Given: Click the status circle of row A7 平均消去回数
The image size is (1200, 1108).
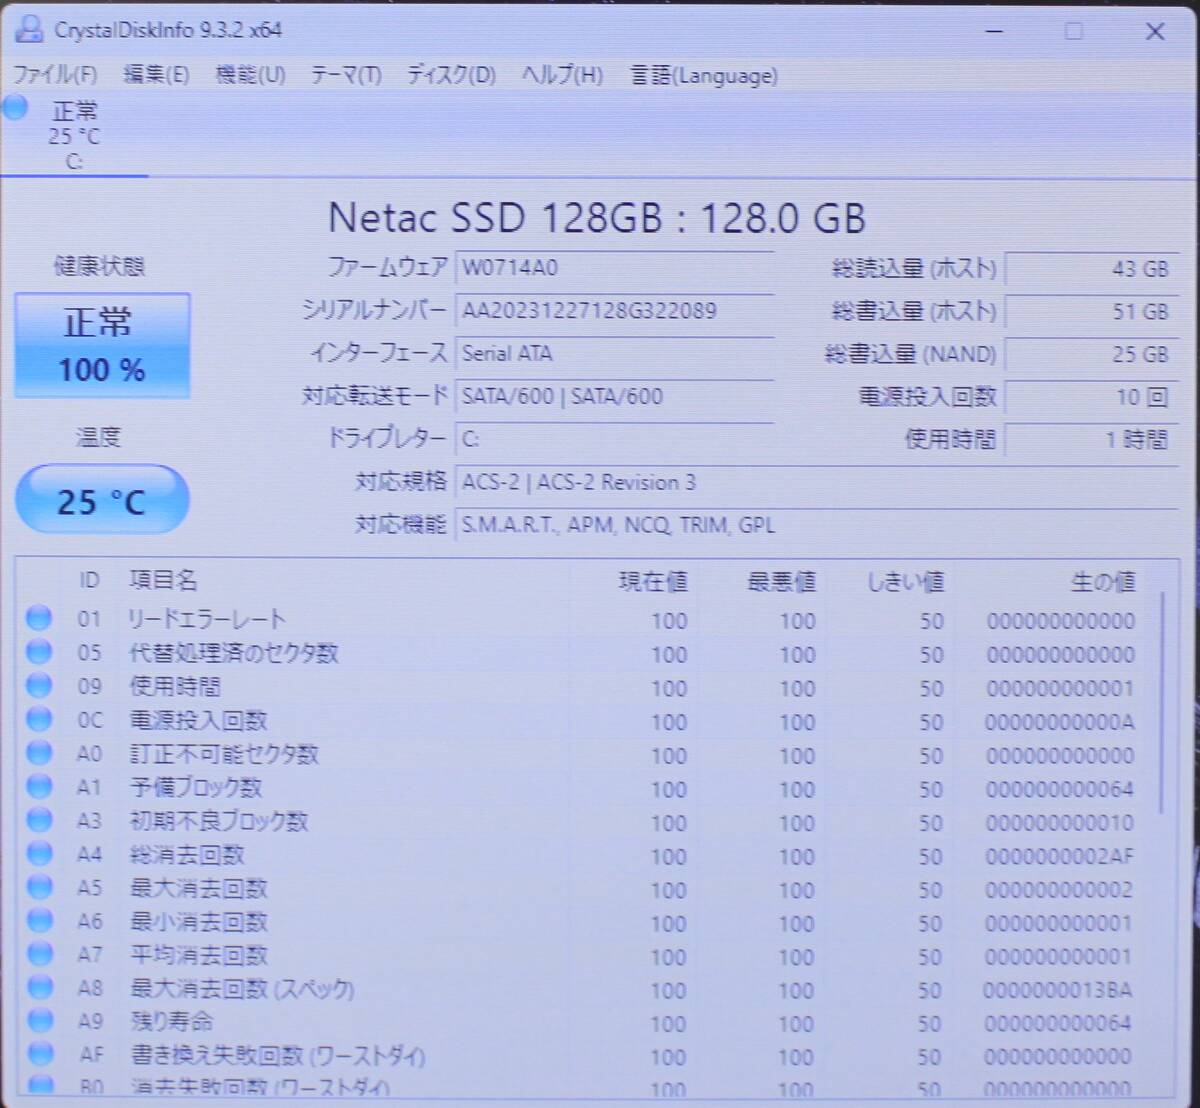Looking at the screenshot, I should click(x=39, y=955).
